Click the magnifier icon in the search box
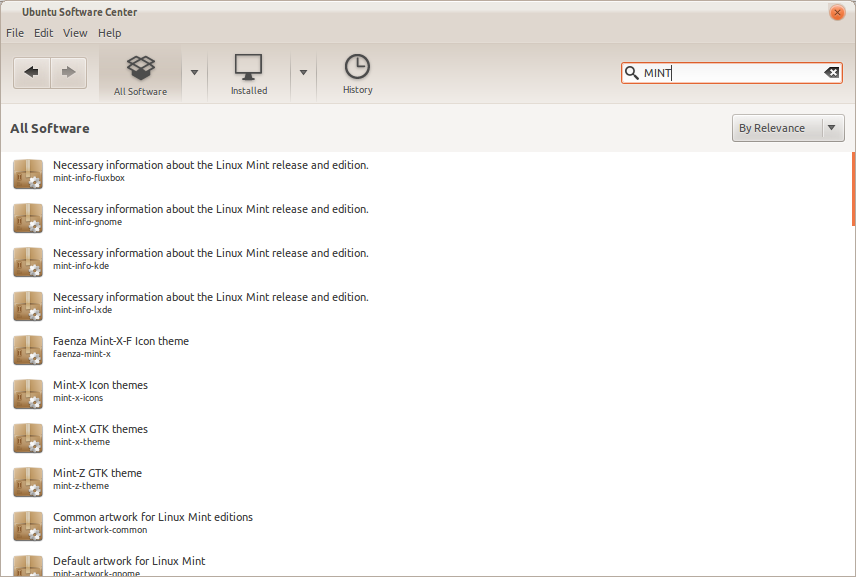 coord(632,73)
